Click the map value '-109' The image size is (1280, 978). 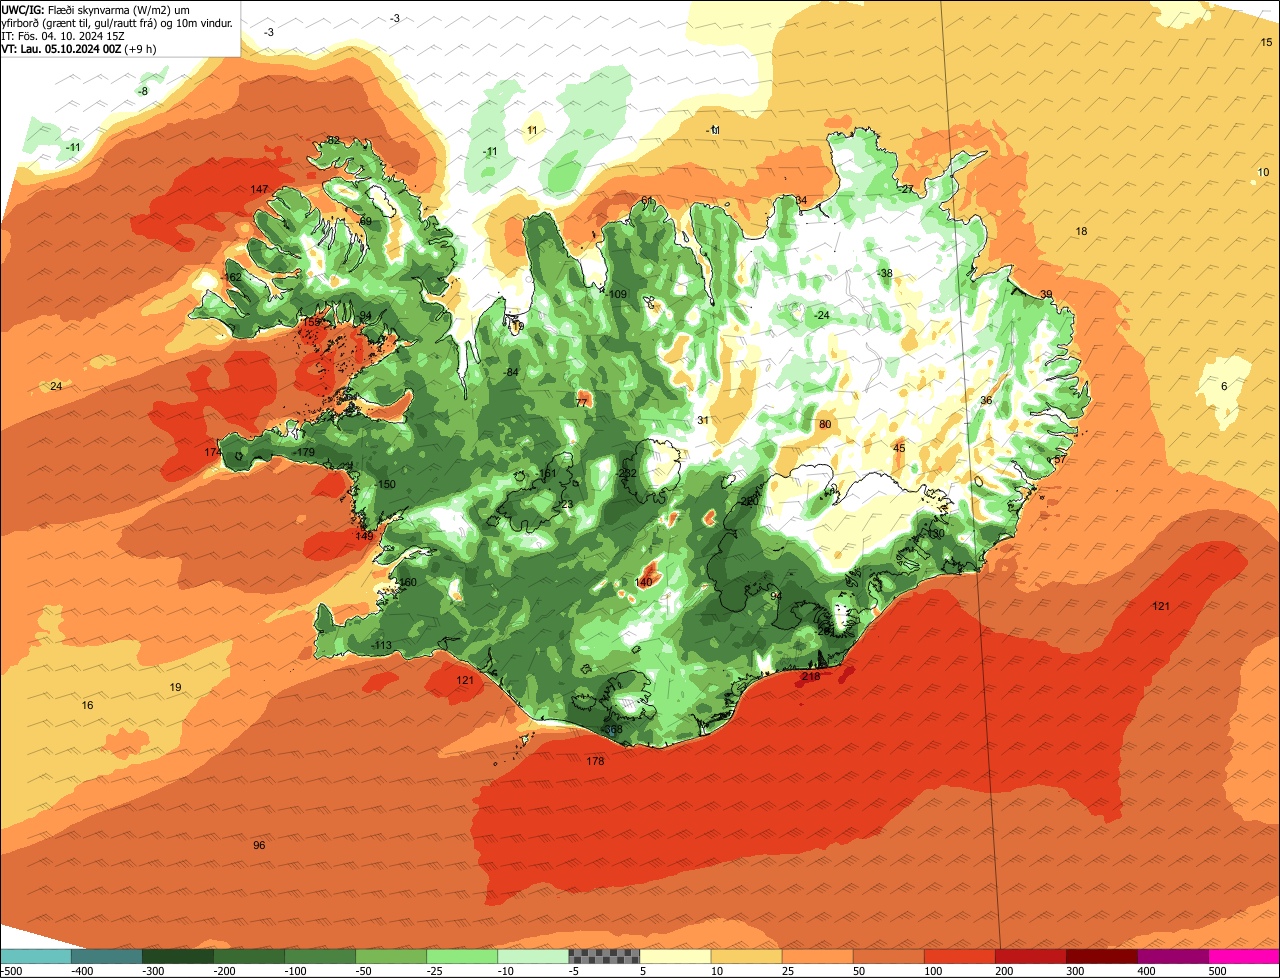(616, 295)
